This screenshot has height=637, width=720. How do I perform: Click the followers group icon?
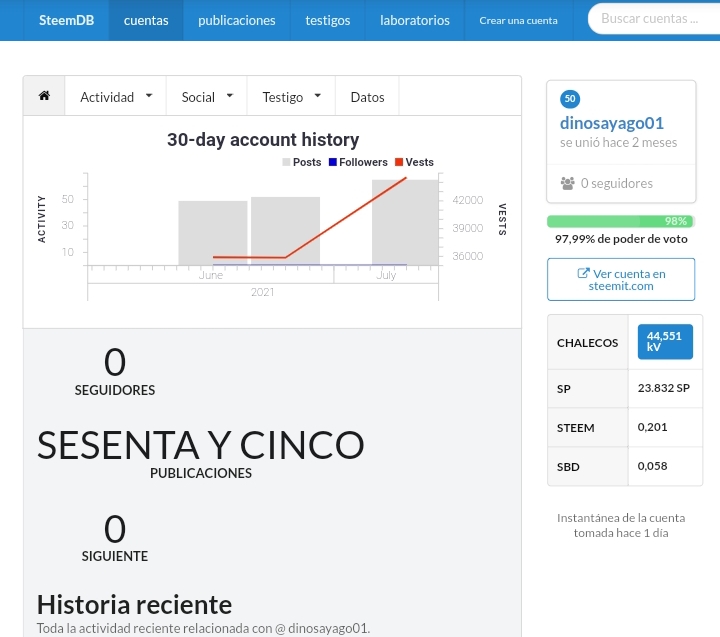pos(568,183)
